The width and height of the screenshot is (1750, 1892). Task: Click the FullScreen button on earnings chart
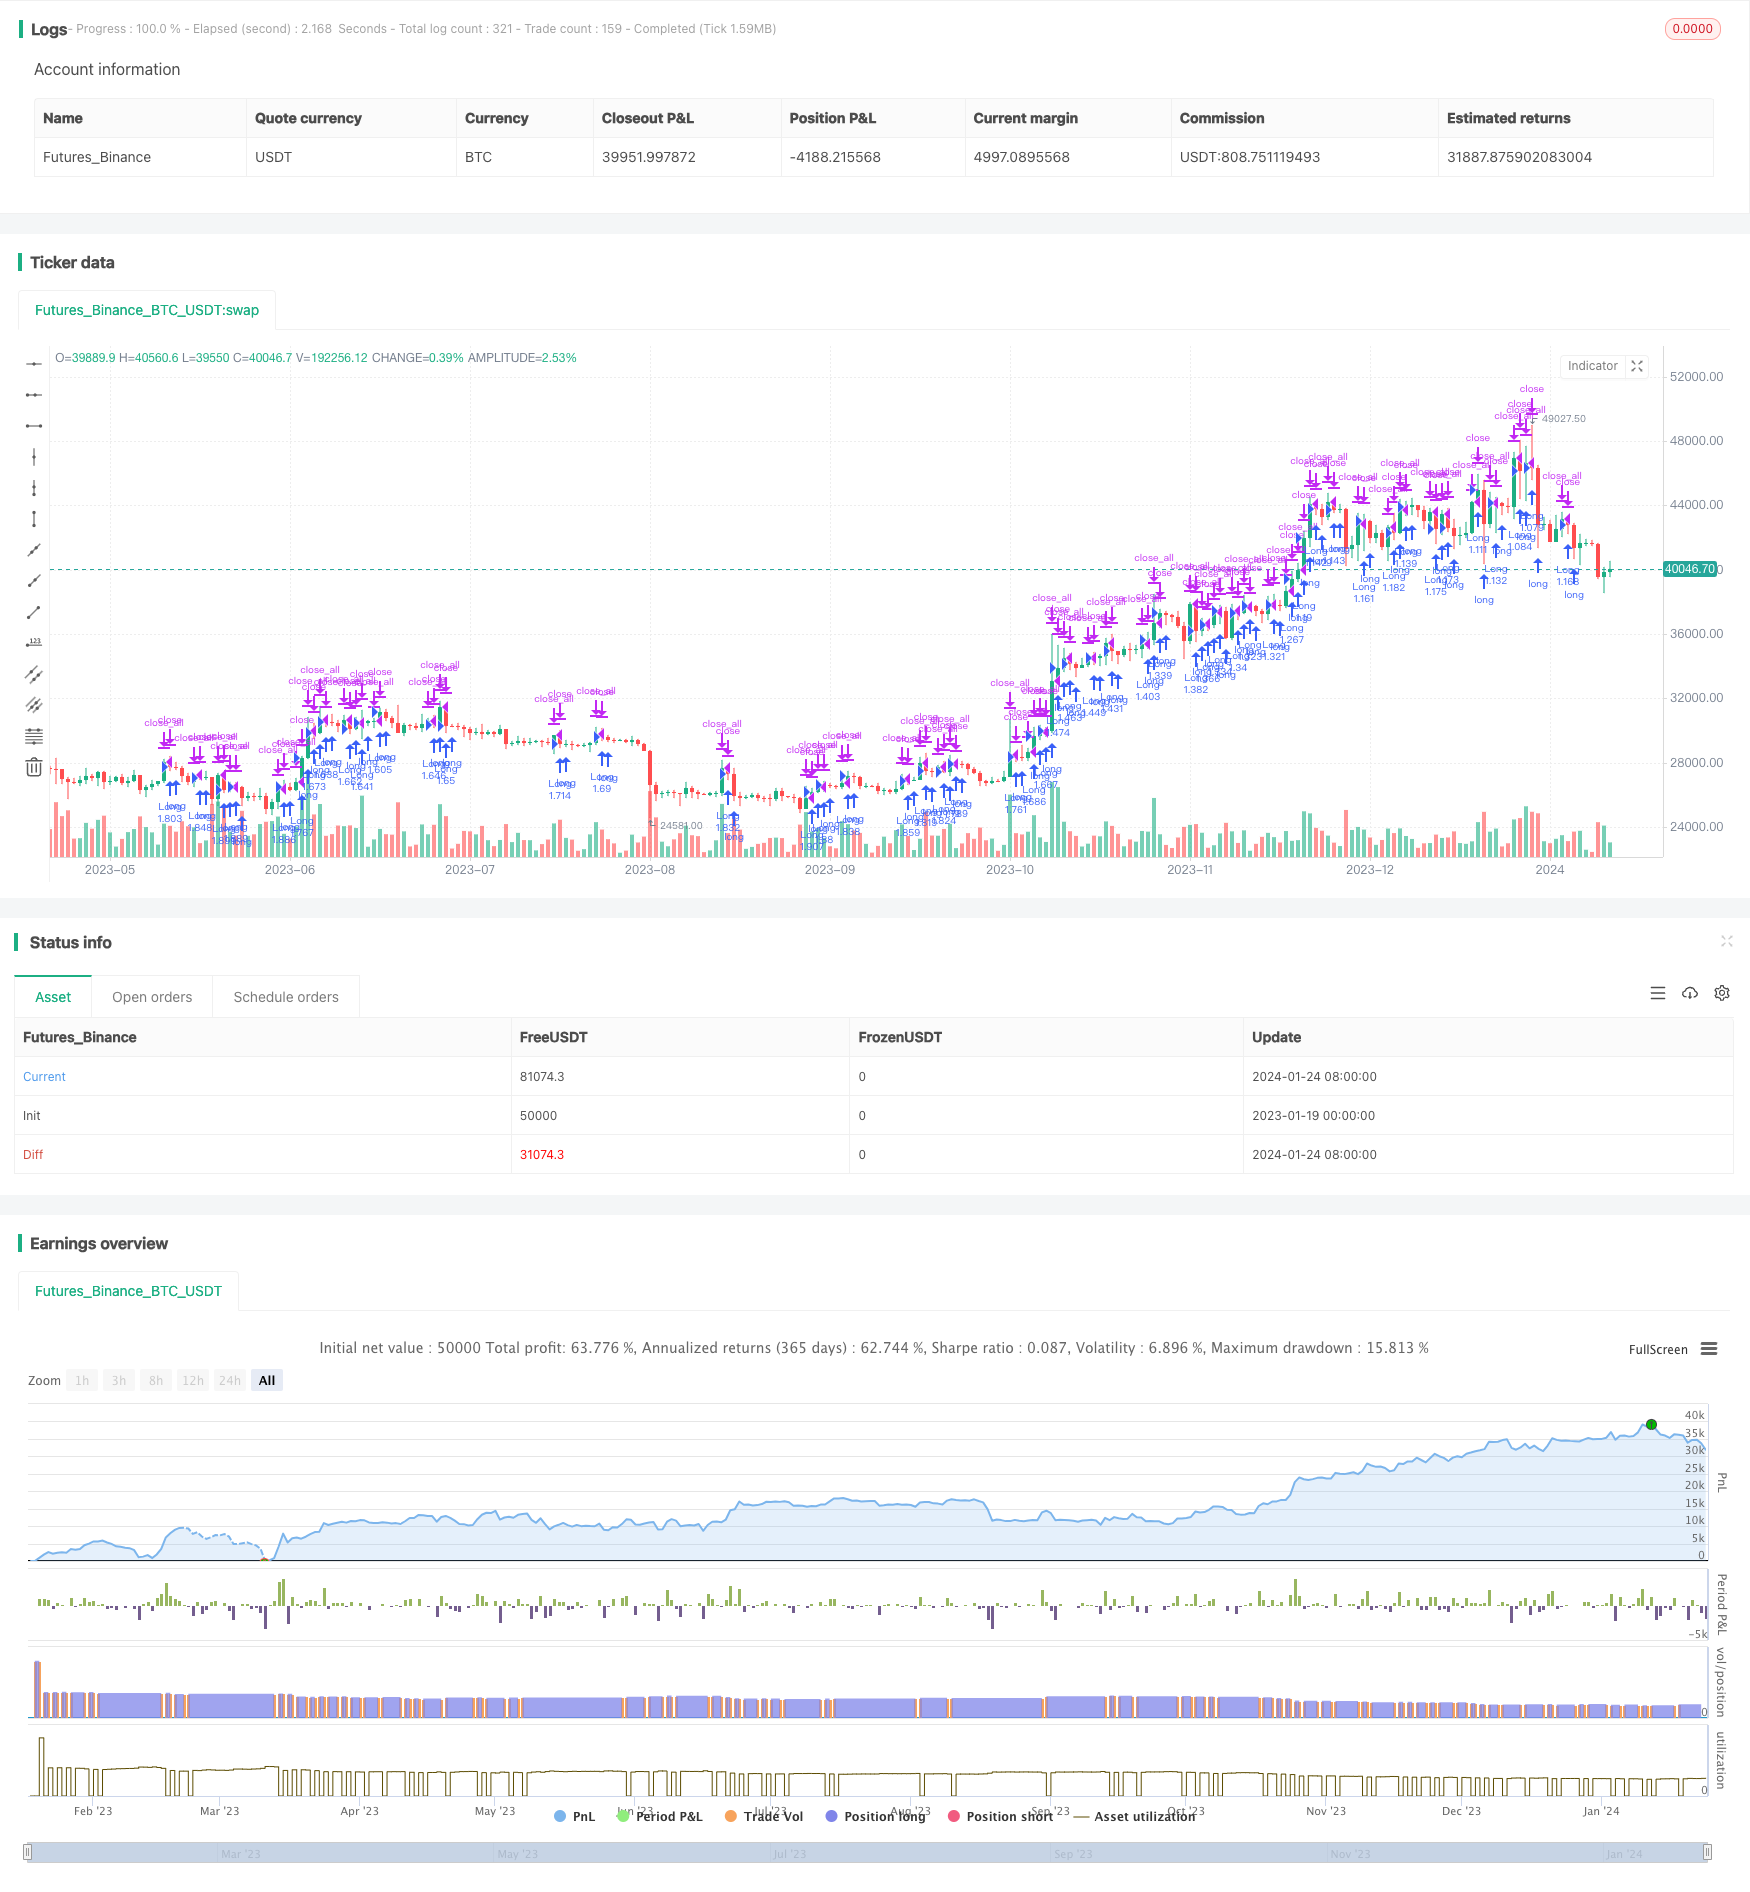[1658, 1349]
